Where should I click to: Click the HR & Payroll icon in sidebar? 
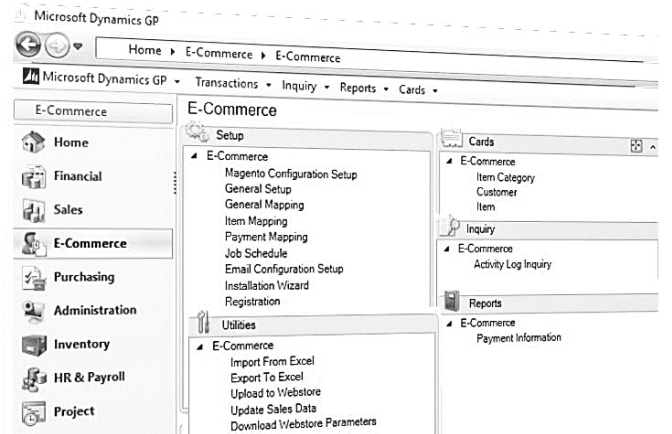[x=34, y=379]
